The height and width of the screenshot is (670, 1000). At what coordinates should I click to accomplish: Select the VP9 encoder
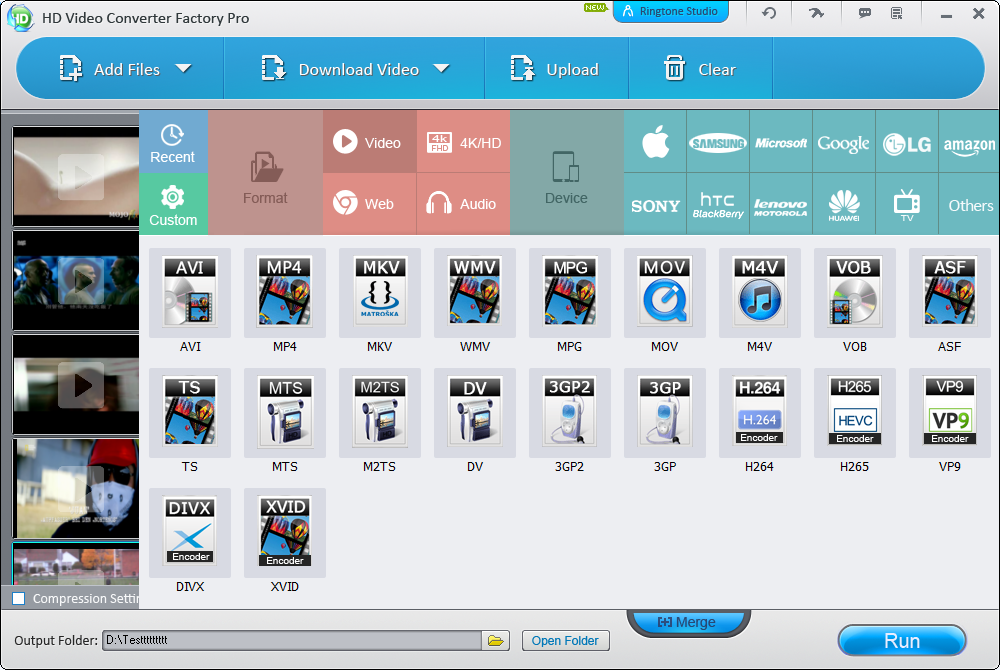pos(950,413)
